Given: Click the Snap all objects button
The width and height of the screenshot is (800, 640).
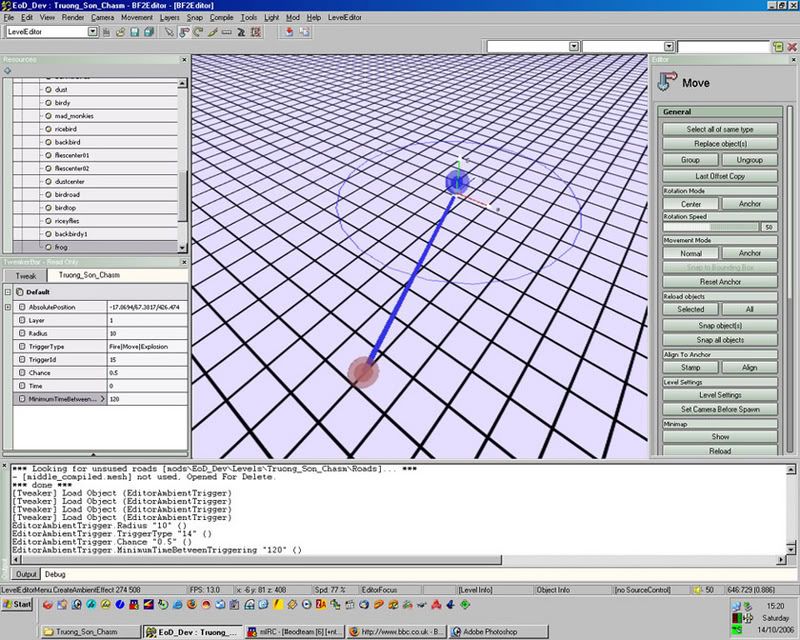Looking at the screenshot, I should coord(720,340).
